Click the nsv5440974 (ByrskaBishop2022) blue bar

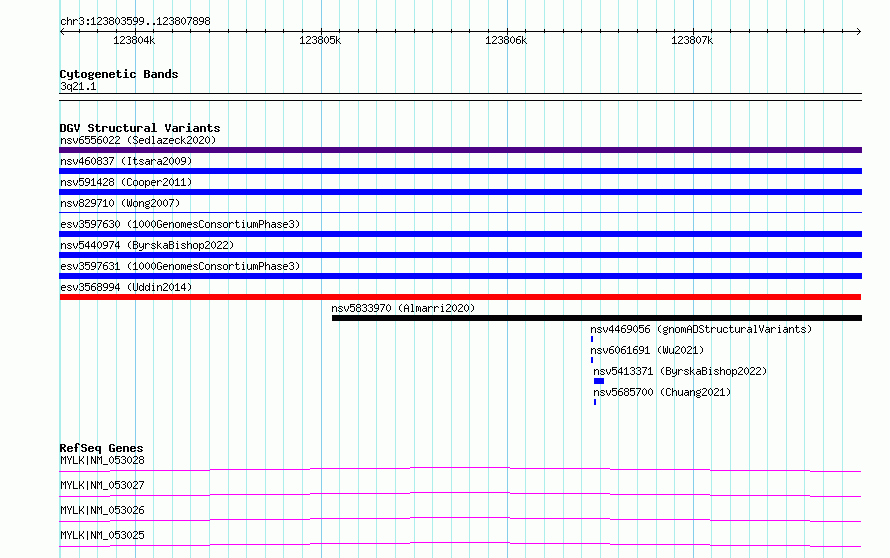click(460, 255)
